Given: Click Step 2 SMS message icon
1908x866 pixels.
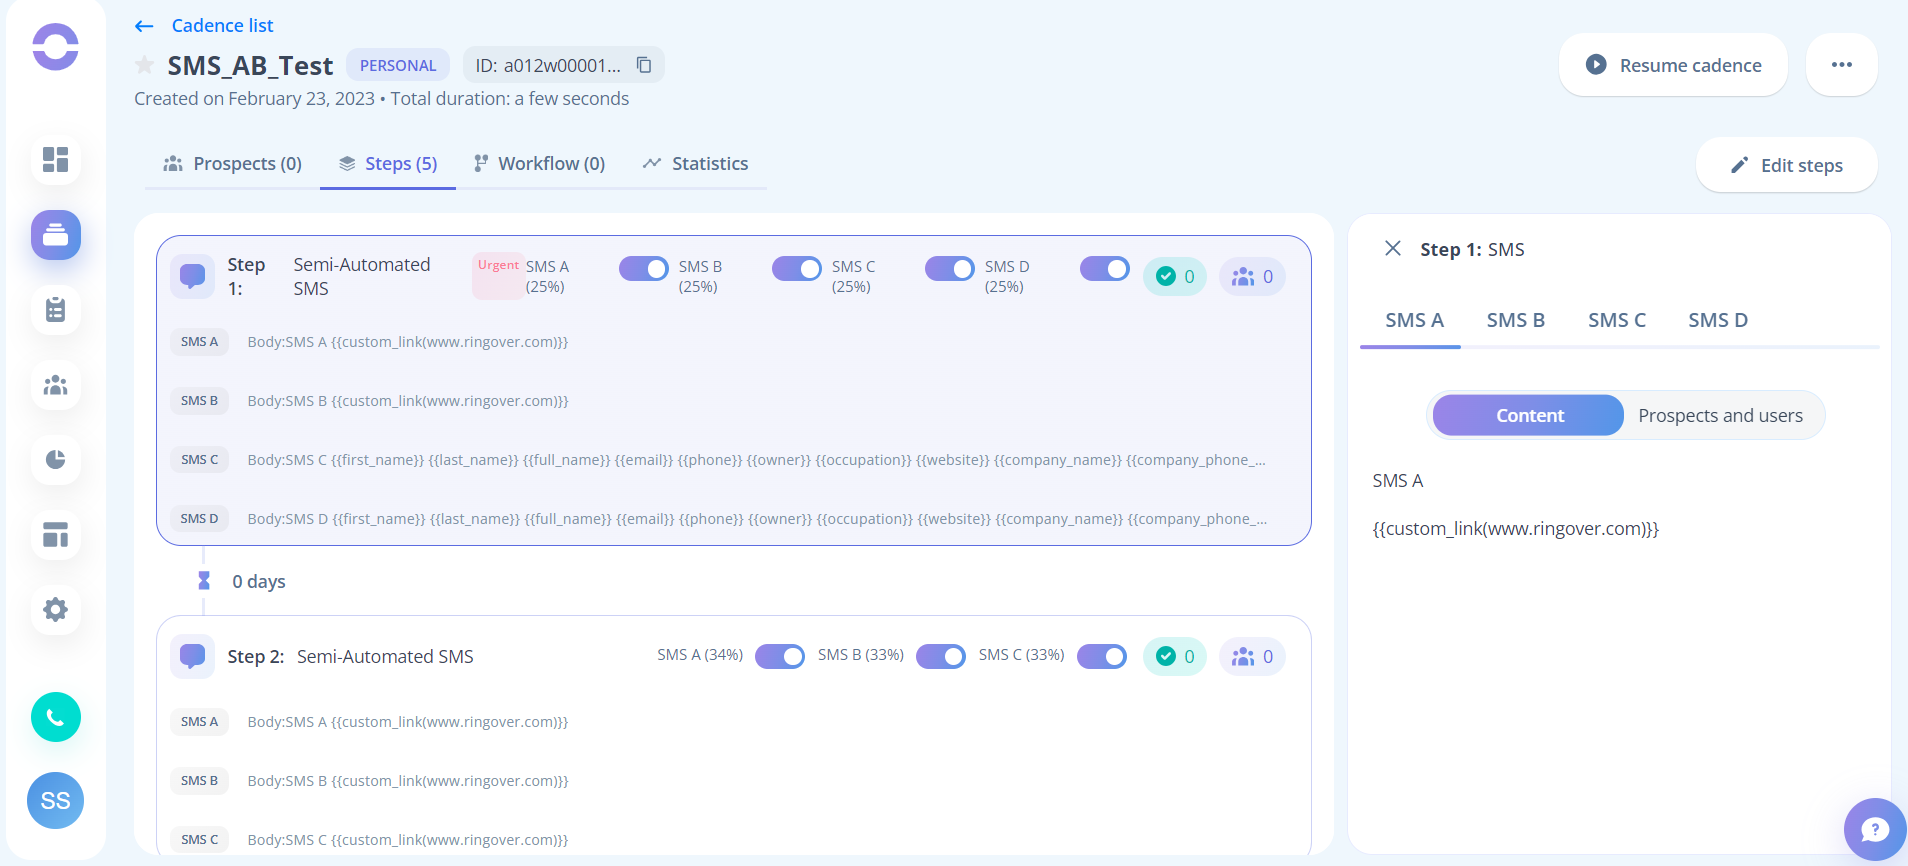Looking at the screenshot, I should point(192,656).
